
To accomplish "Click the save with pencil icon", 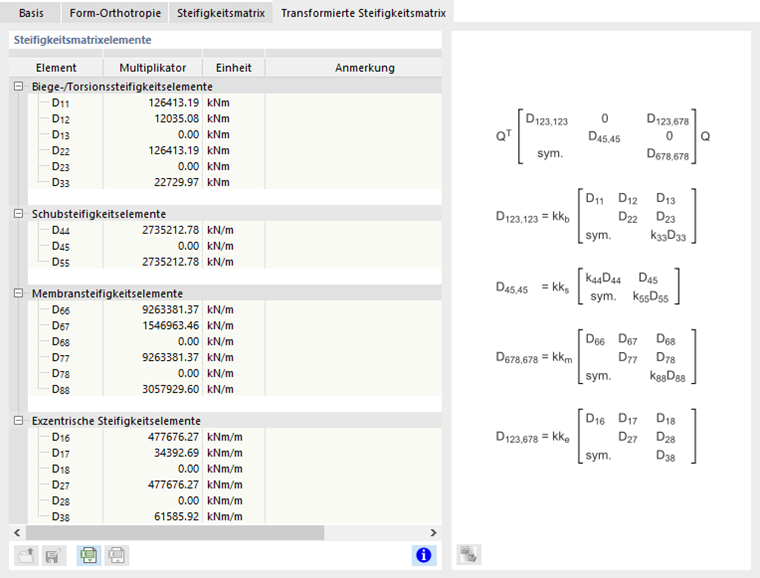I will pos(53,555).
